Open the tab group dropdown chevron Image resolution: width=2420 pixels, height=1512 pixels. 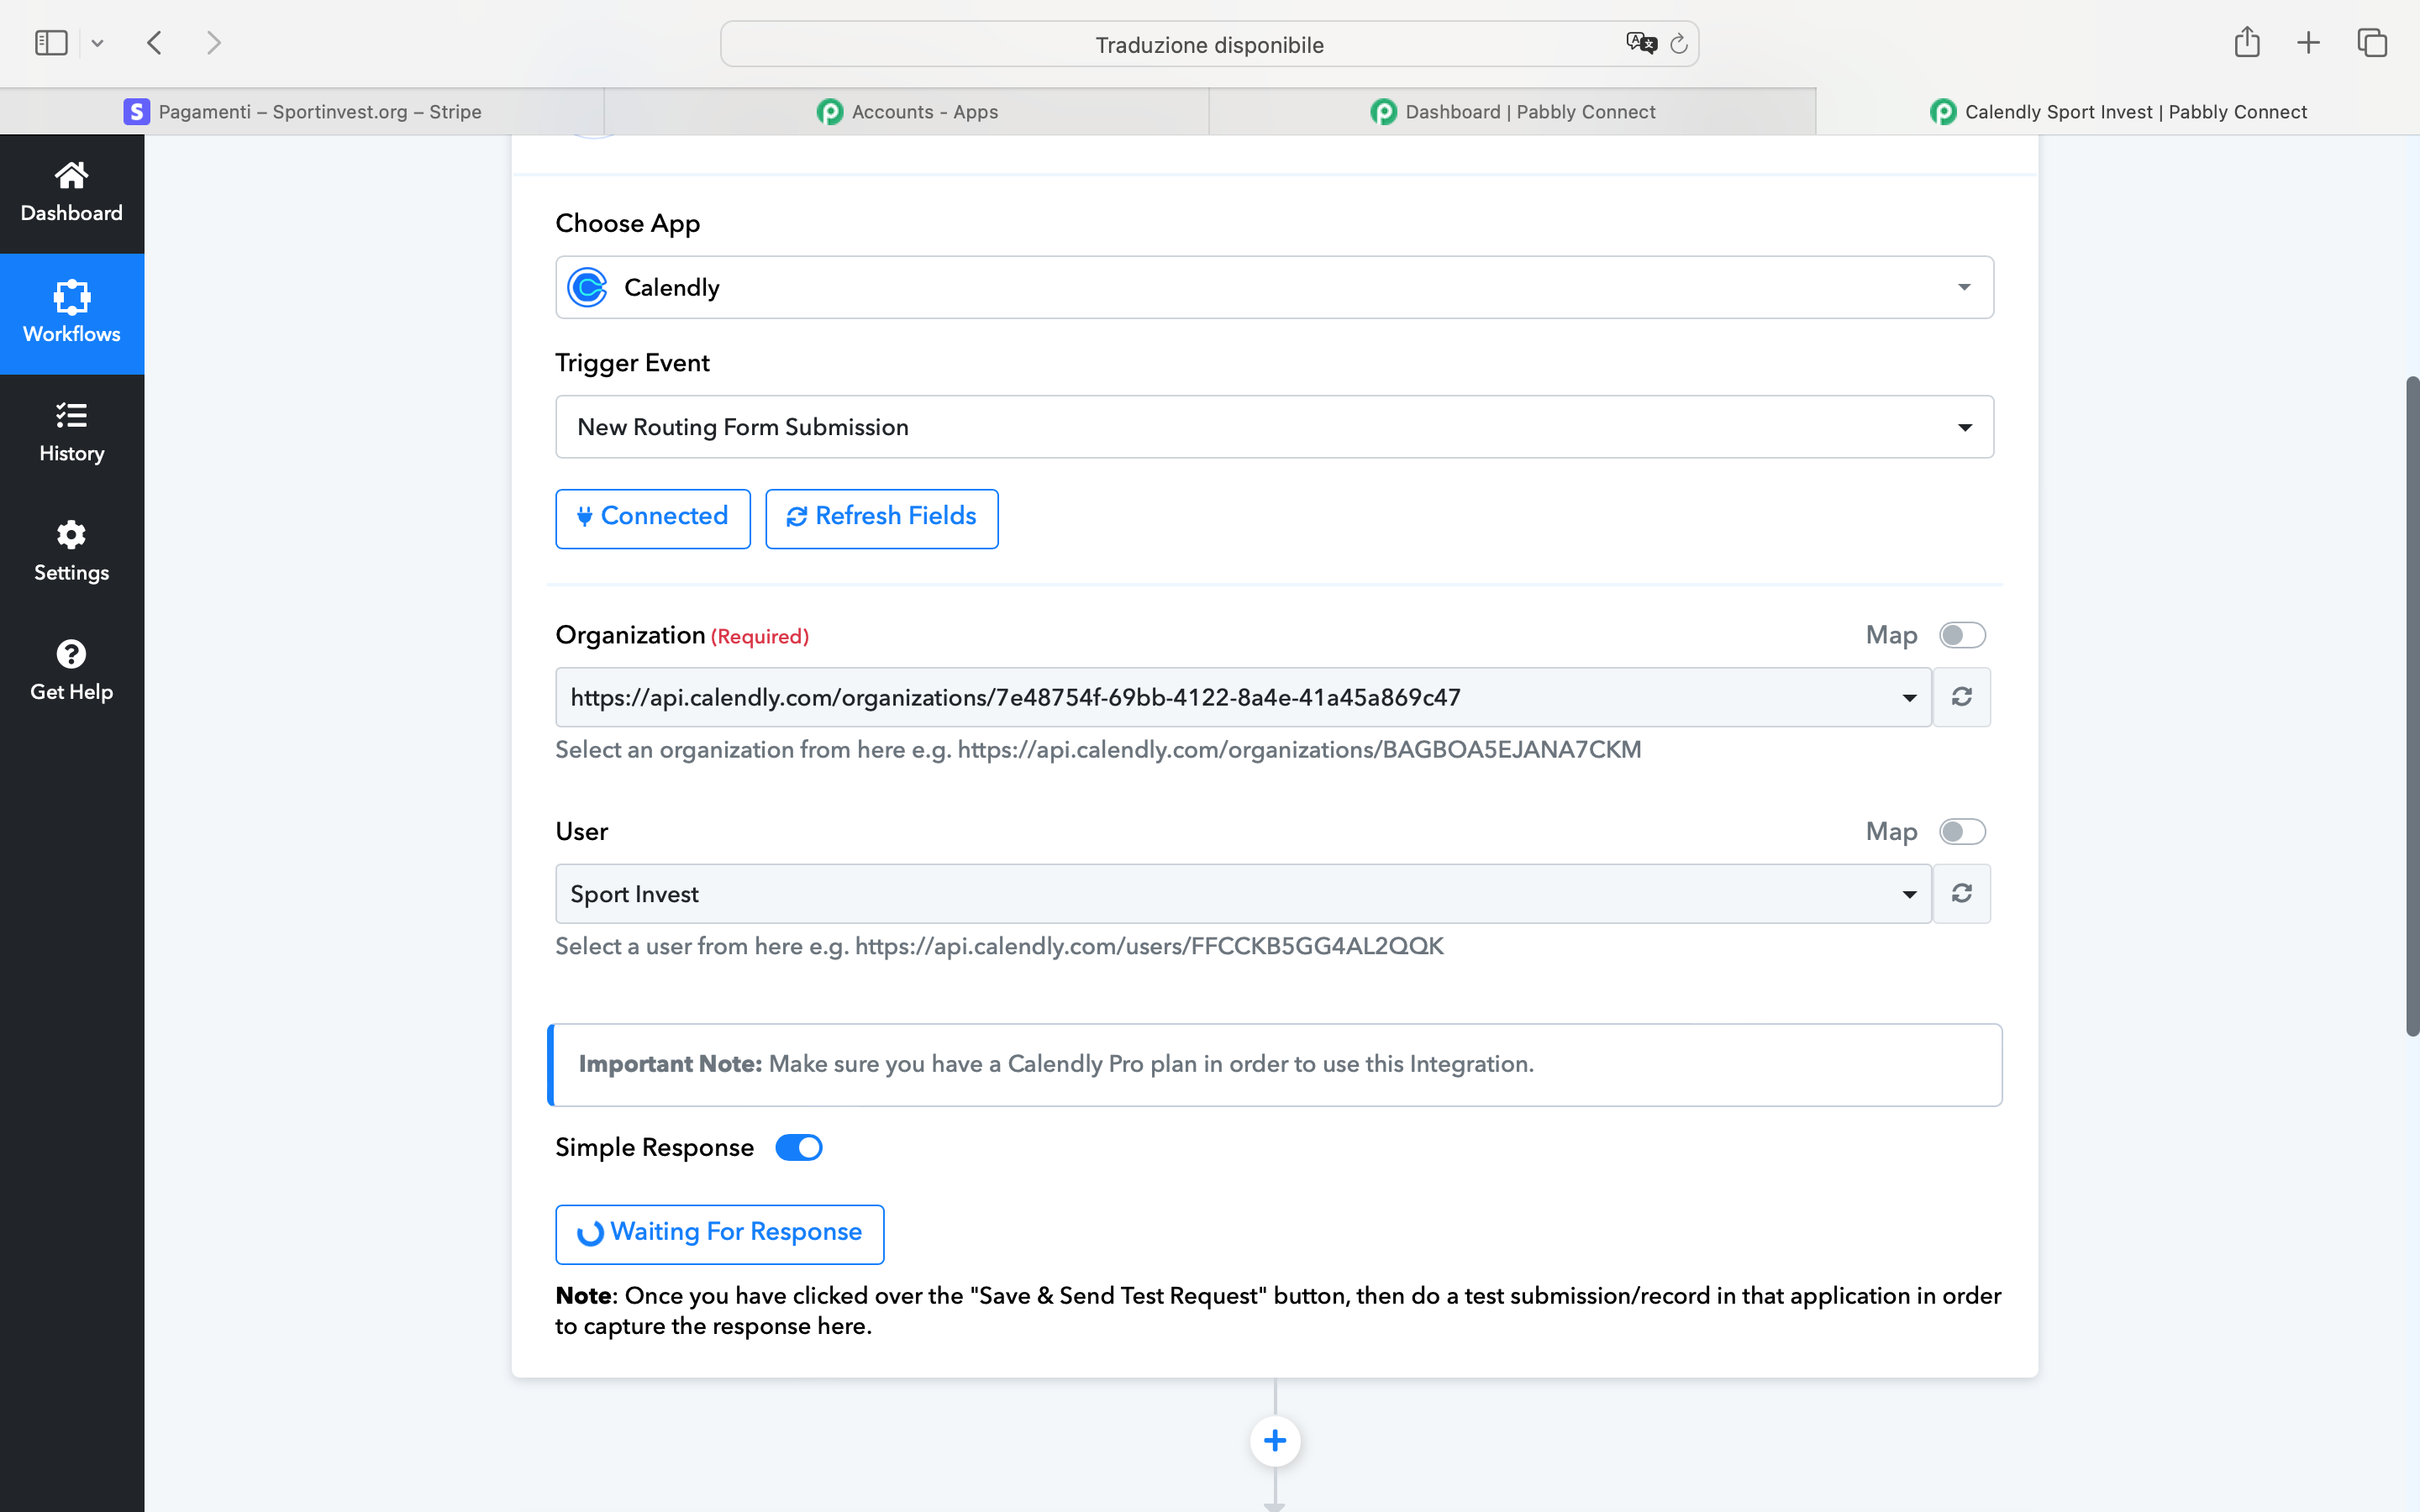tap(97, 43)
